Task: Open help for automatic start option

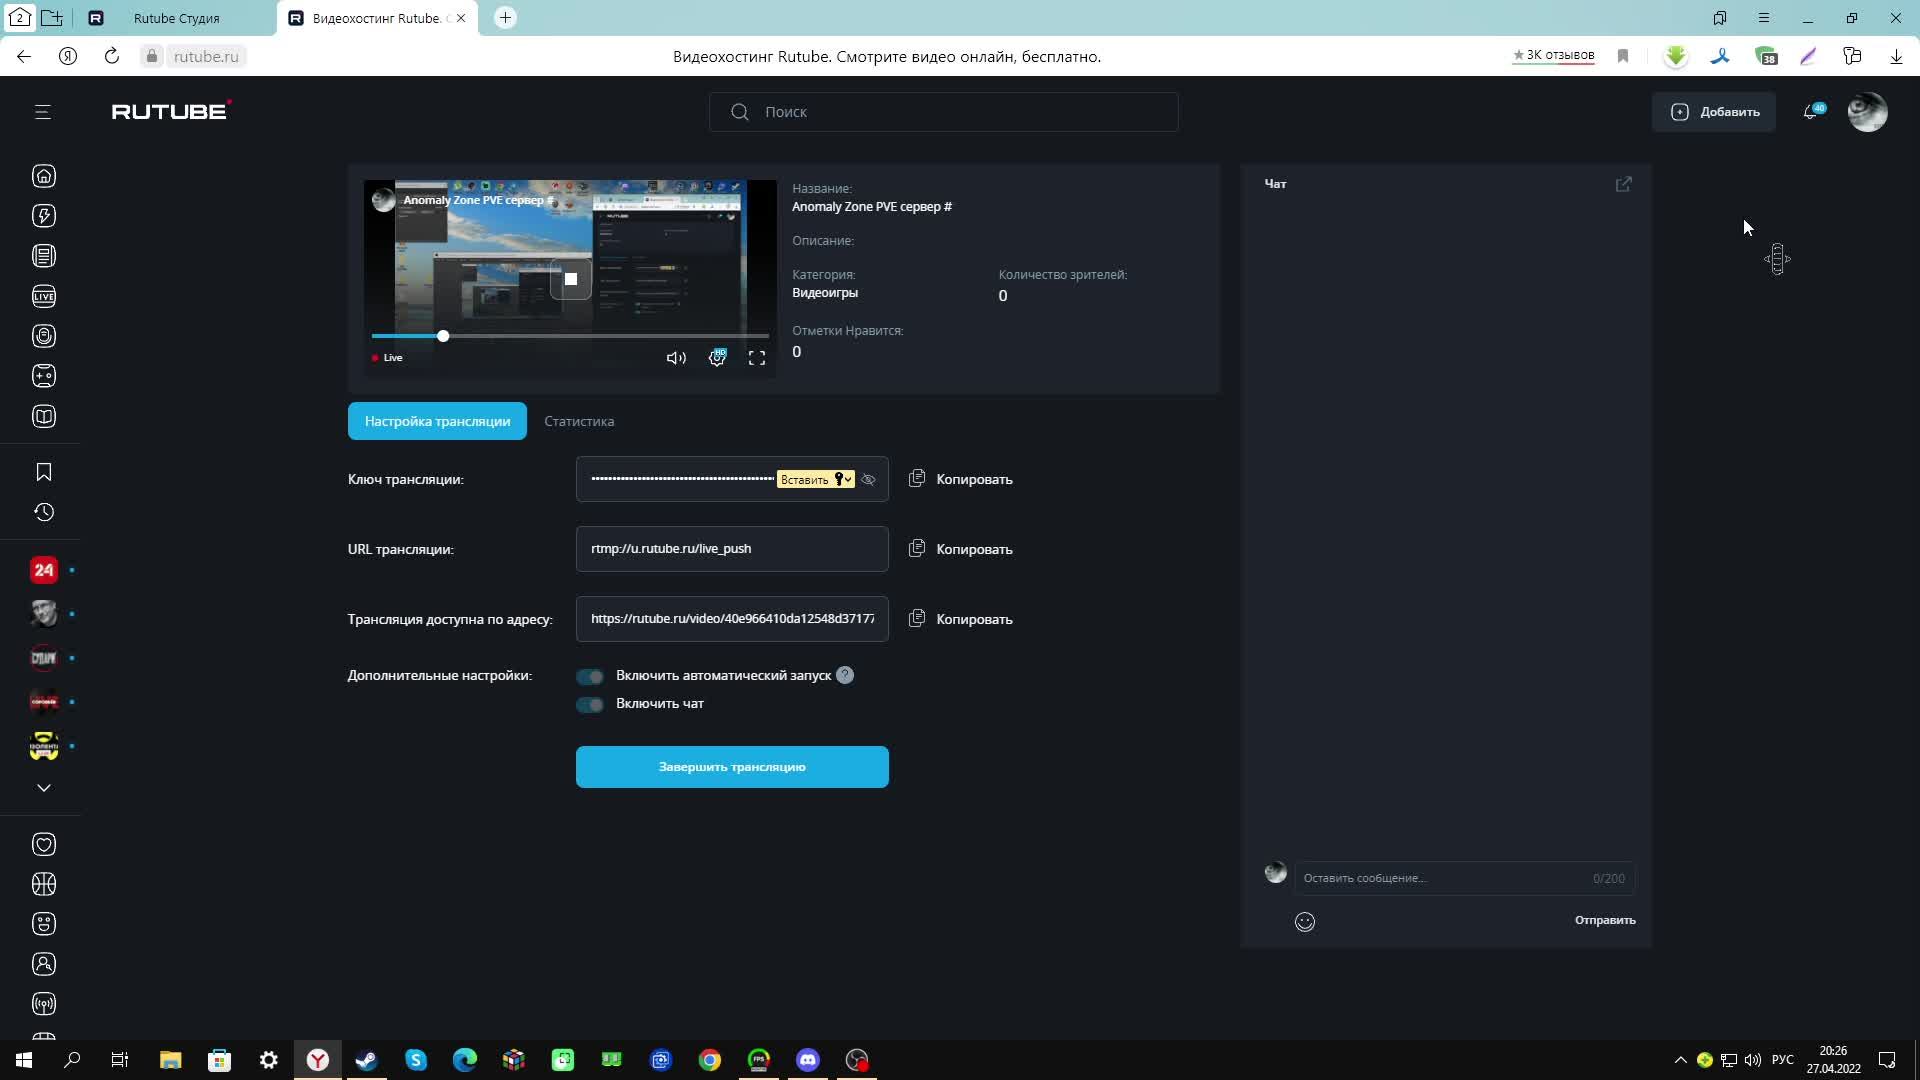Action: pyautogui.click(x=845, y=675)
